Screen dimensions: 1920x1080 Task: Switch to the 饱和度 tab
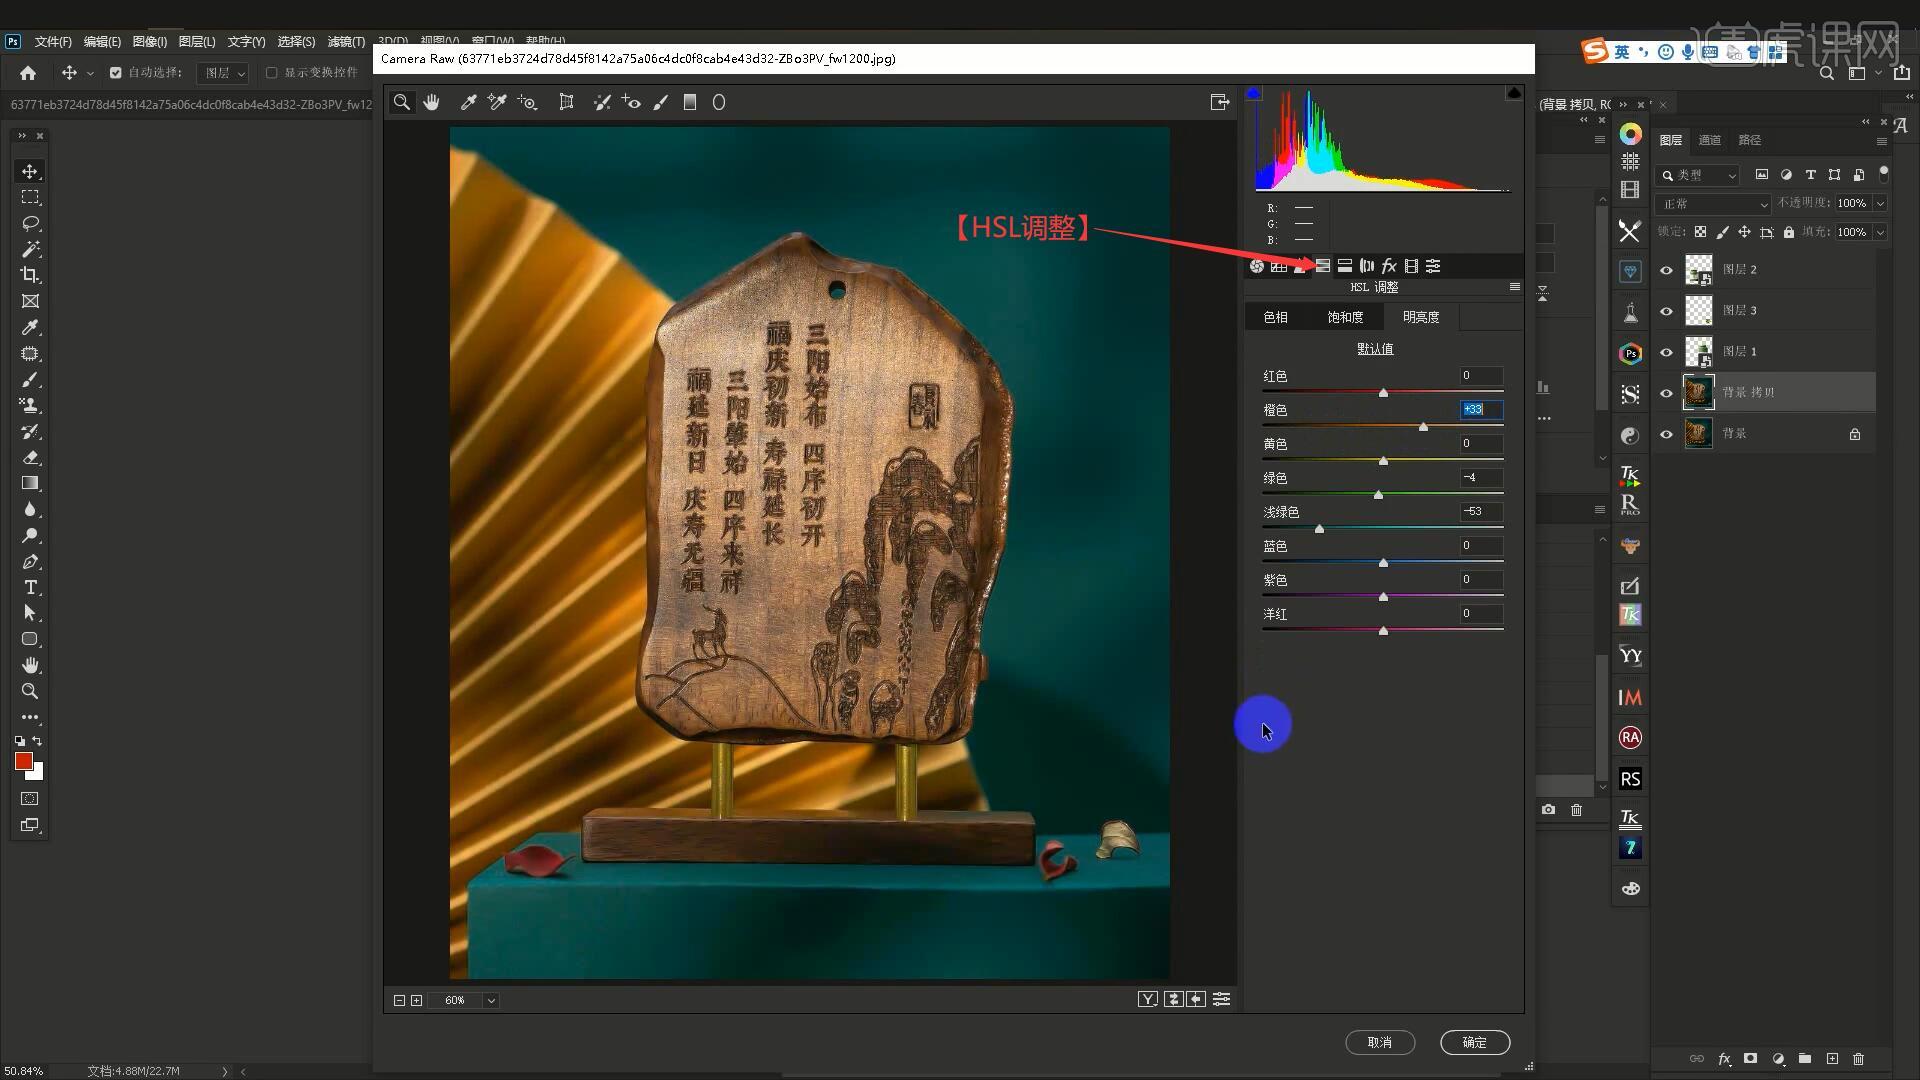1345,317
